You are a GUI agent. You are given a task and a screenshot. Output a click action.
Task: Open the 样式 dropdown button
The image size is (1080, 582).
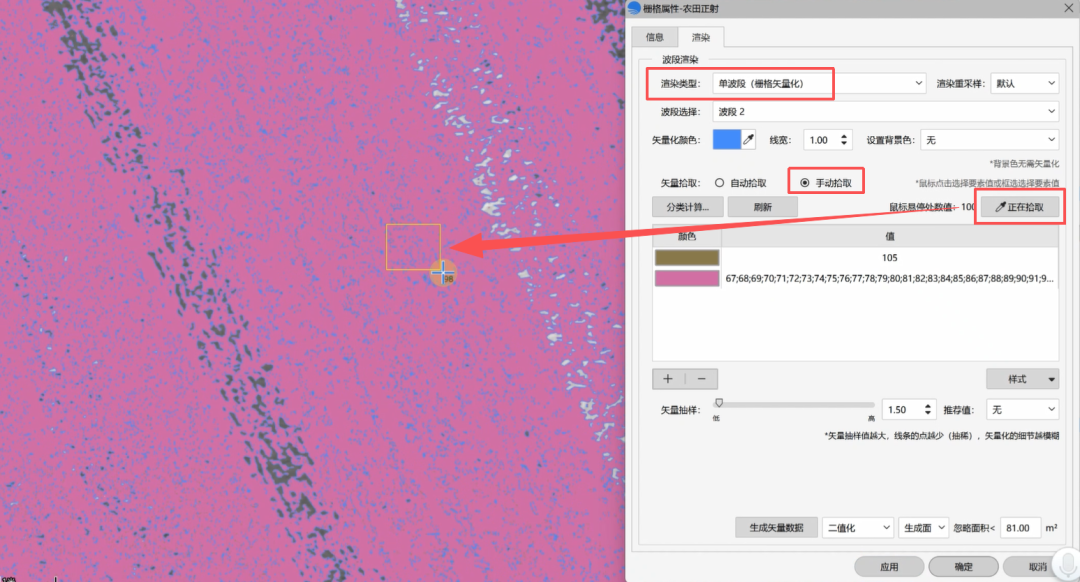(1022, 379)
